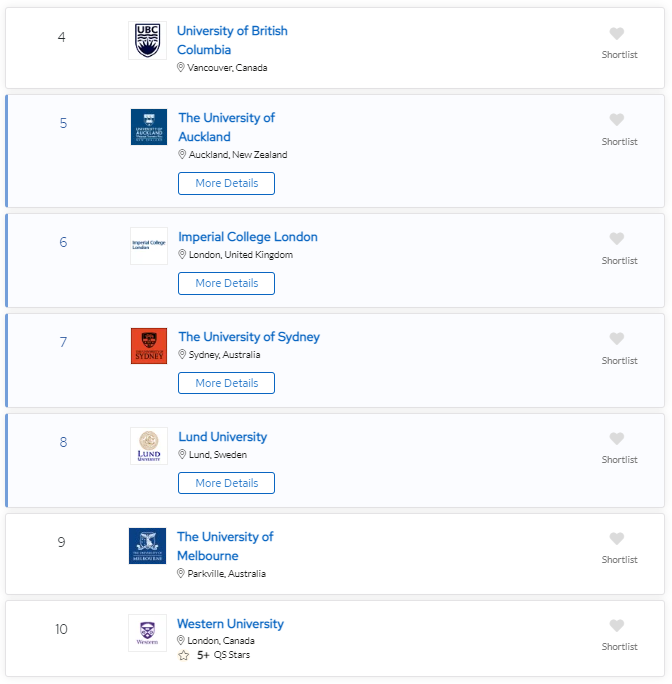Toggle shortlist heart for University of Auckland
This screenshot has width=672, height=684.
[x=617, y=120]
